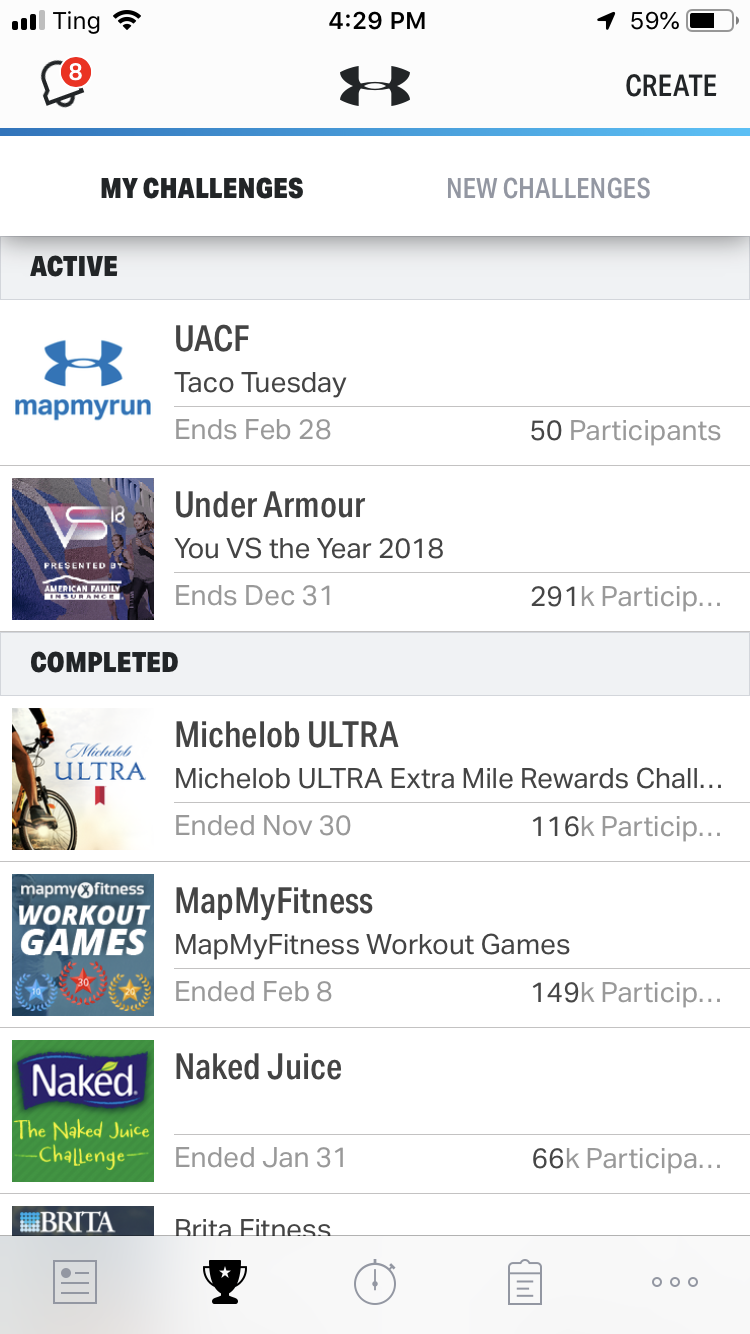Tap the Workout Games badge thumbnail

(83, 944)
